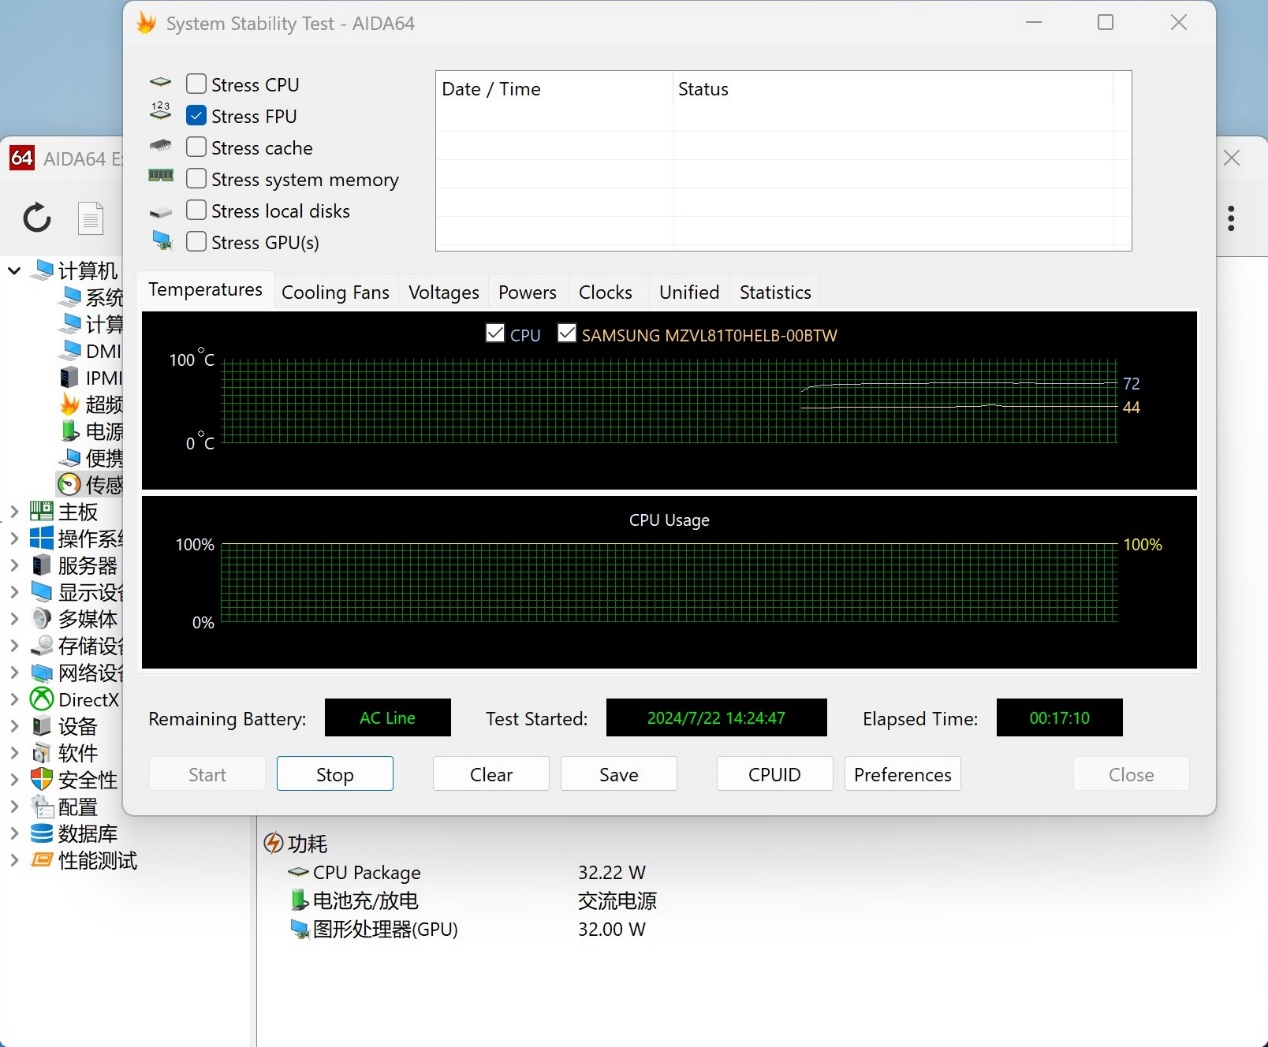
Task: Switch to the Temperatures tab
Action: (205, 290)
